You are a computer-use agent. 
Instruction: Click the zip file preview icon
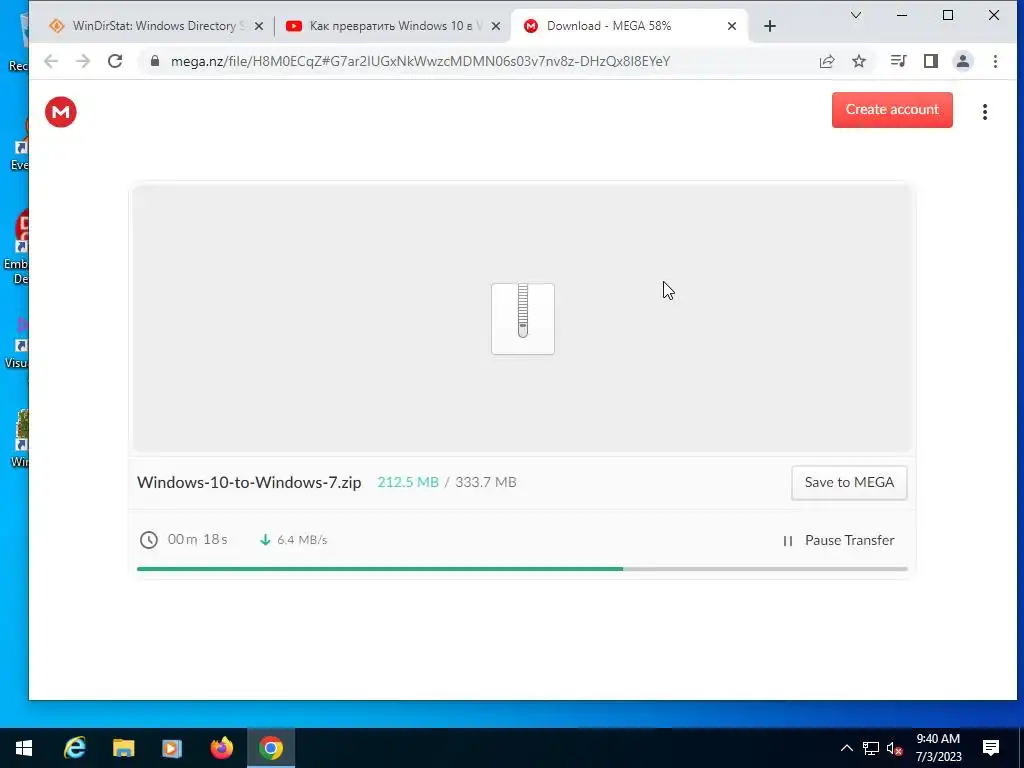click(522, 319)
